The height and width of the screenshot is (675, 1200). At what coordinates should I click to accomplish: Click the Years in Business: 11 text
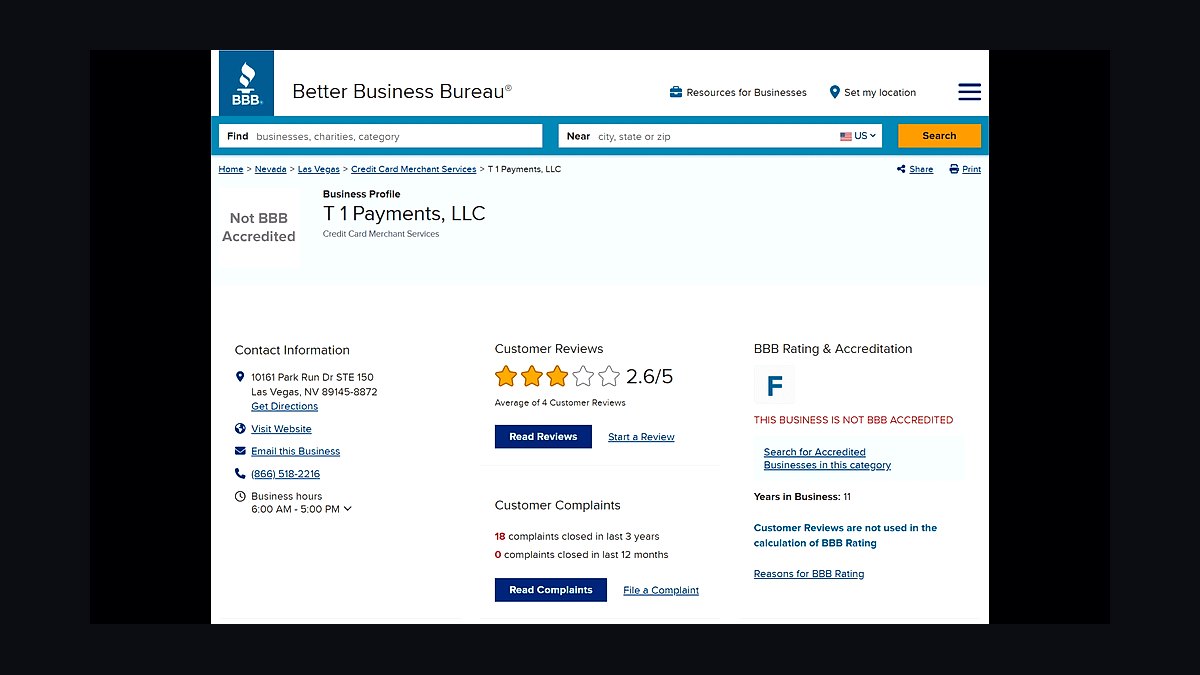point(803,496)
